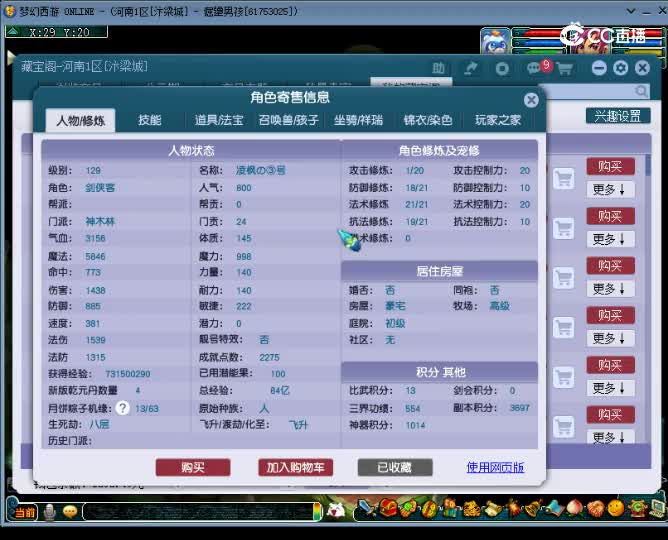The width and height of the screenshot is (668, 540).
Task: Click the 兴趣设置 button
Action: tap(618, 116)
